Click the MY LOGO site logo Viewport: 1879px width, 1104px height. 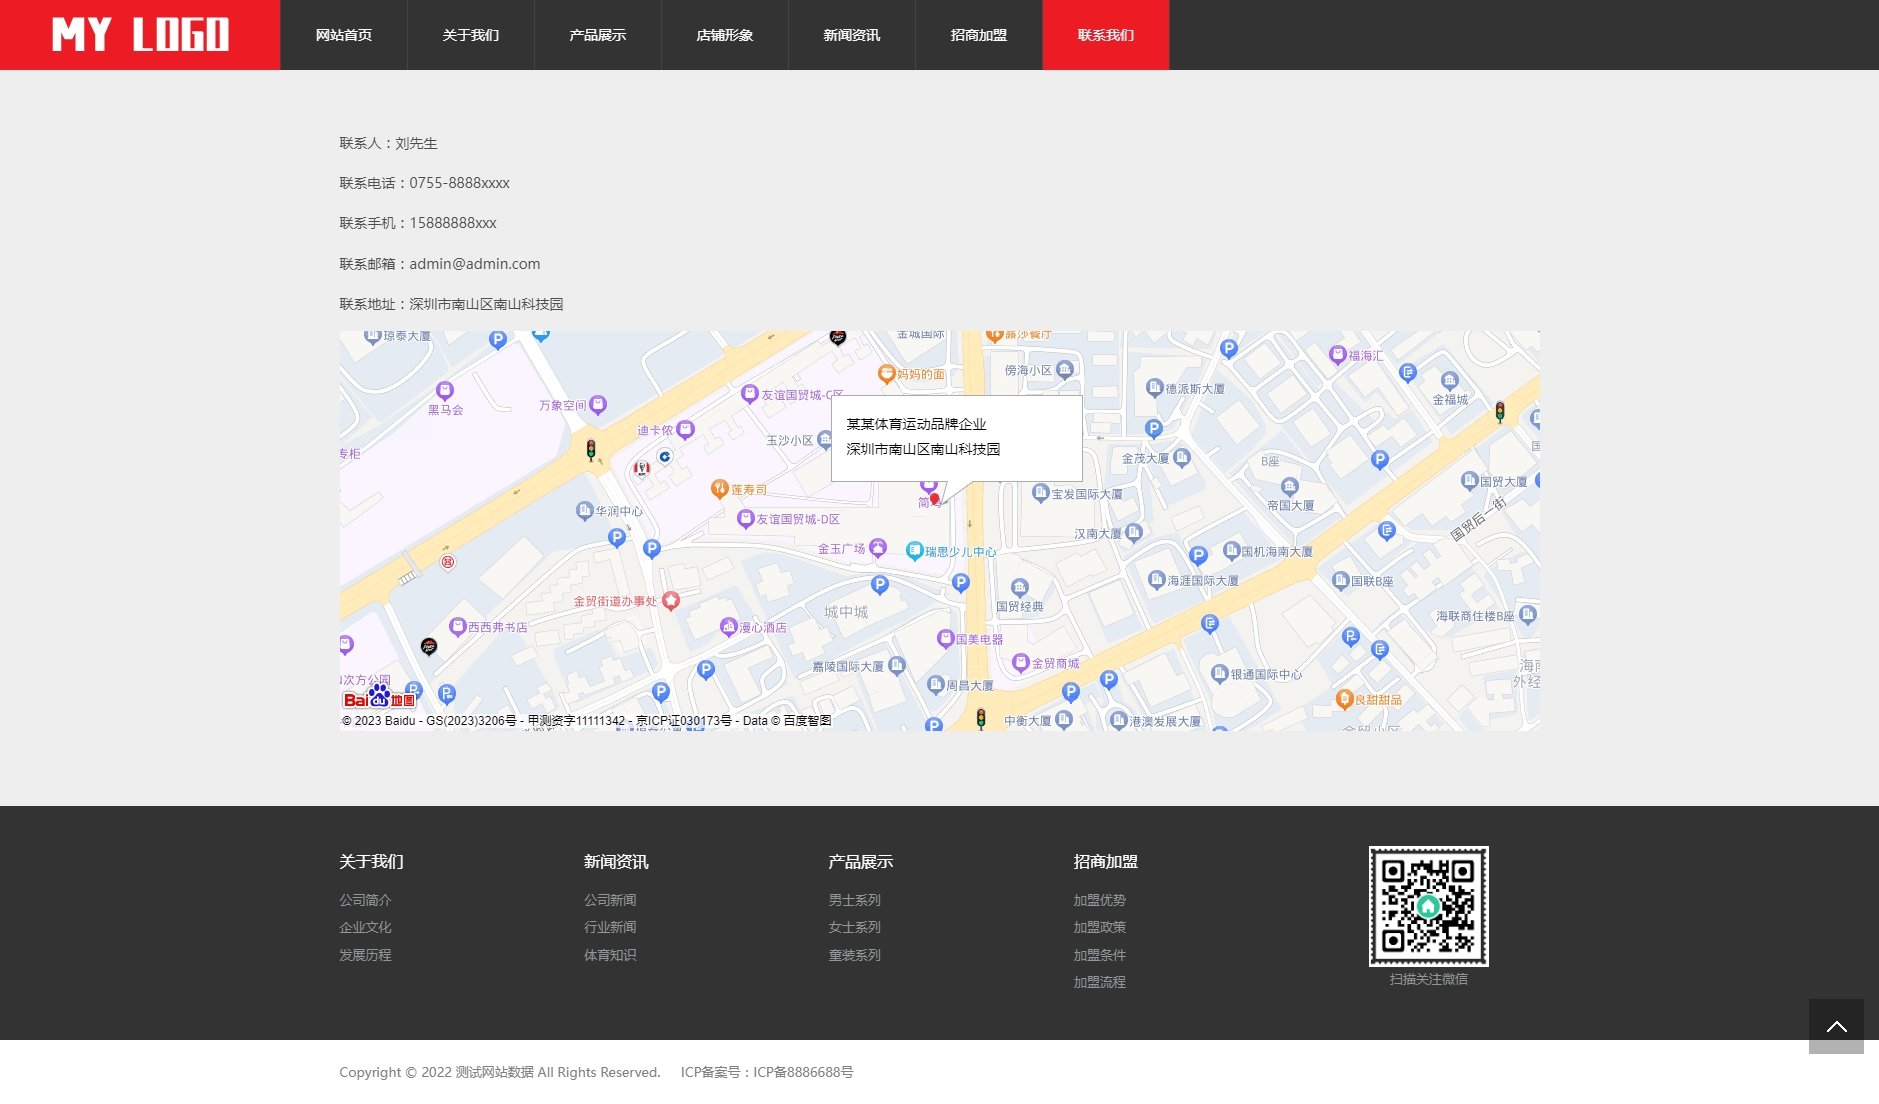pos(140,35)
